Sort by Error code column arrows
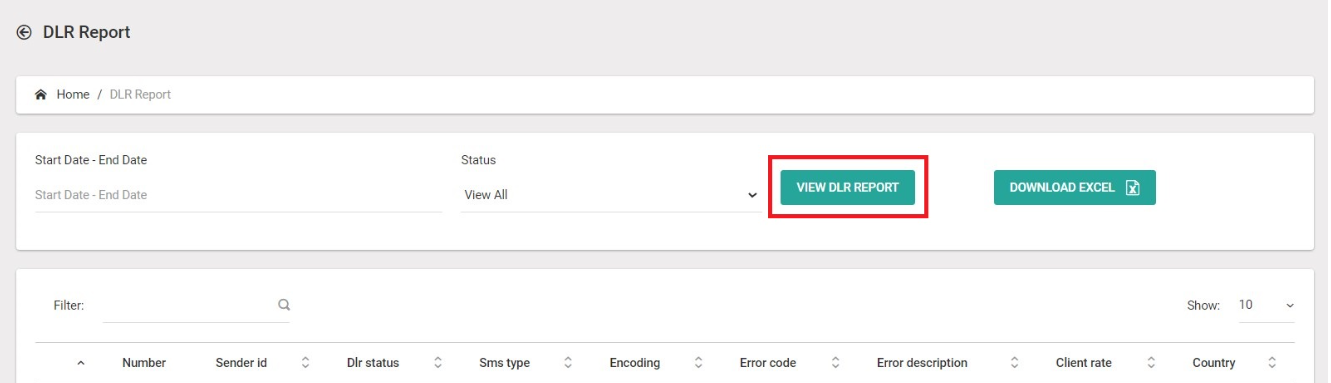 pos(835,363)
